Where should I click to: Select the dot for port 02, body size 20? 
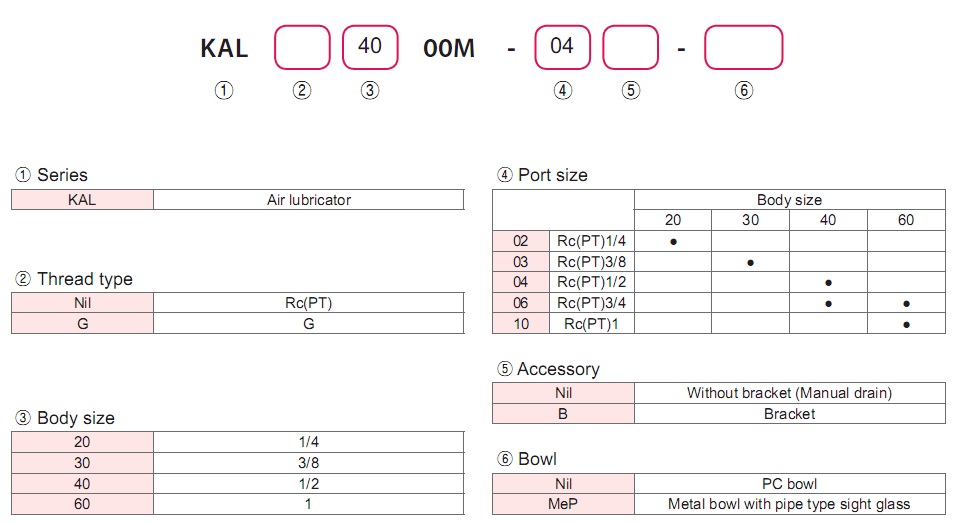(x=673, y=241)
